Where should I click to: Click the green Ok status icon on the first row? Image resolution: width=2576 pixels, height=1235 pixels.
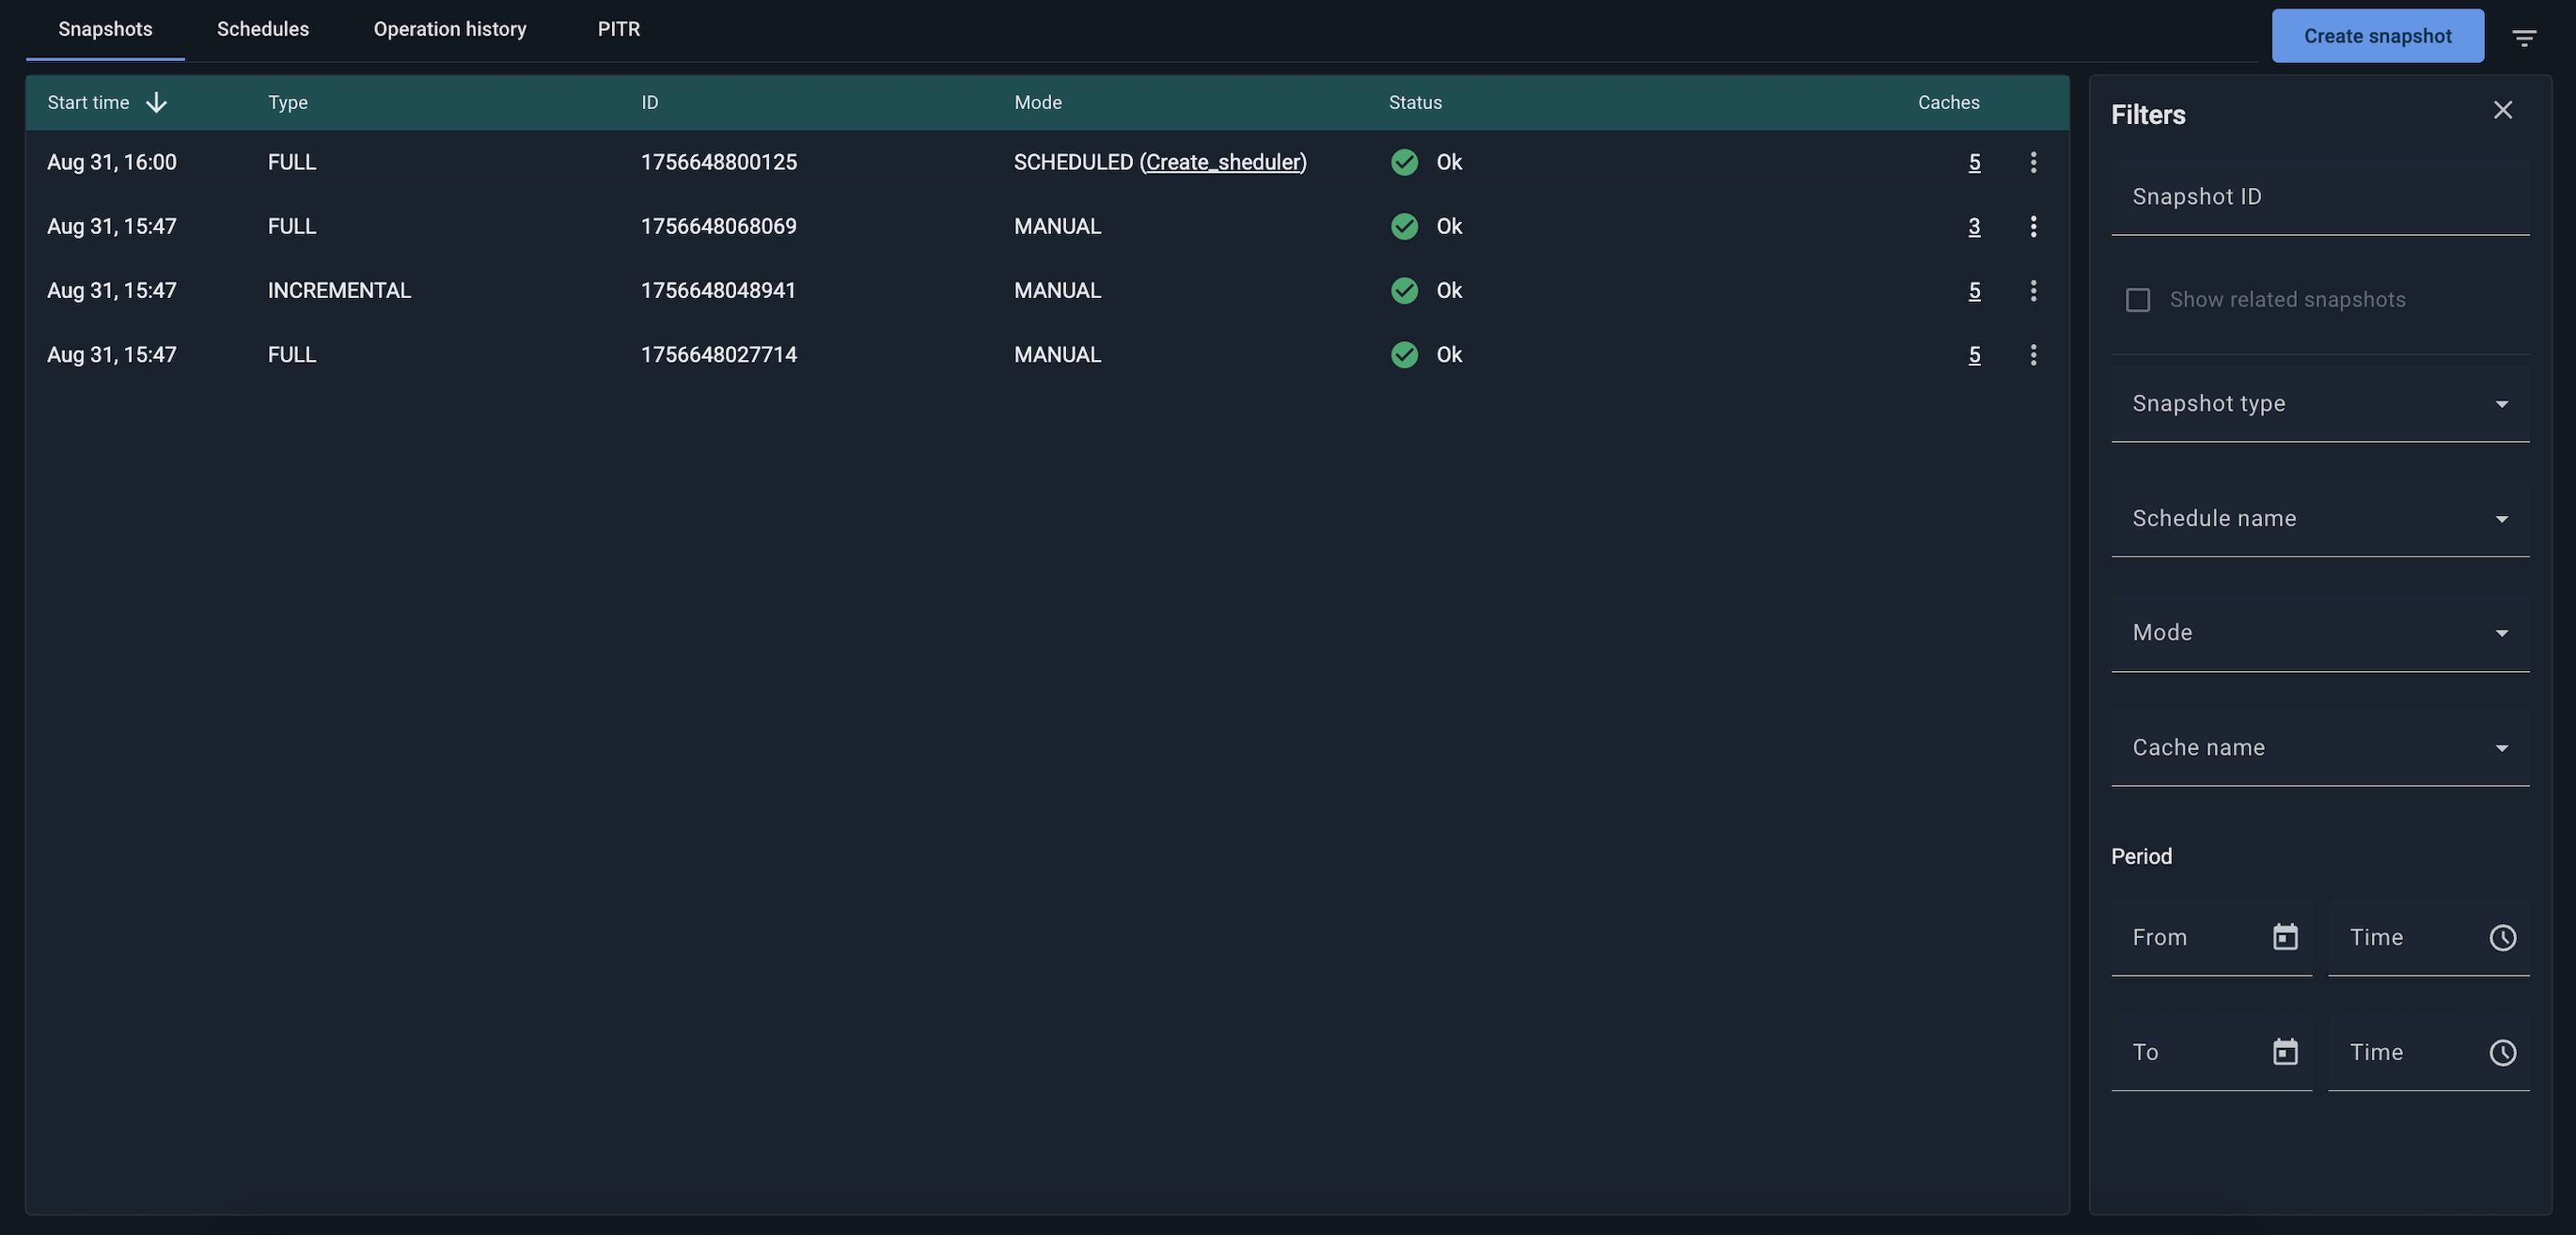click(1403, 162)
